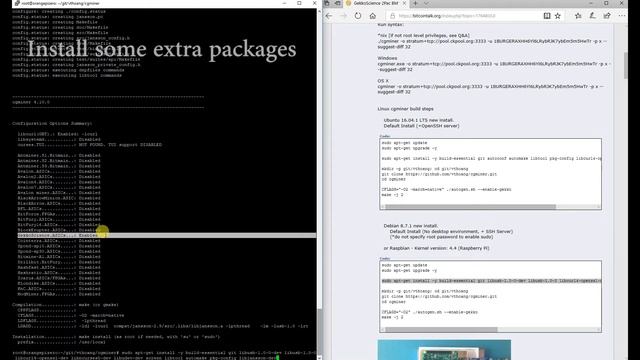Click 'Configuration Options Summary' in terminal
The width and height of the screenshot is (640, 360).
[52, 123]
